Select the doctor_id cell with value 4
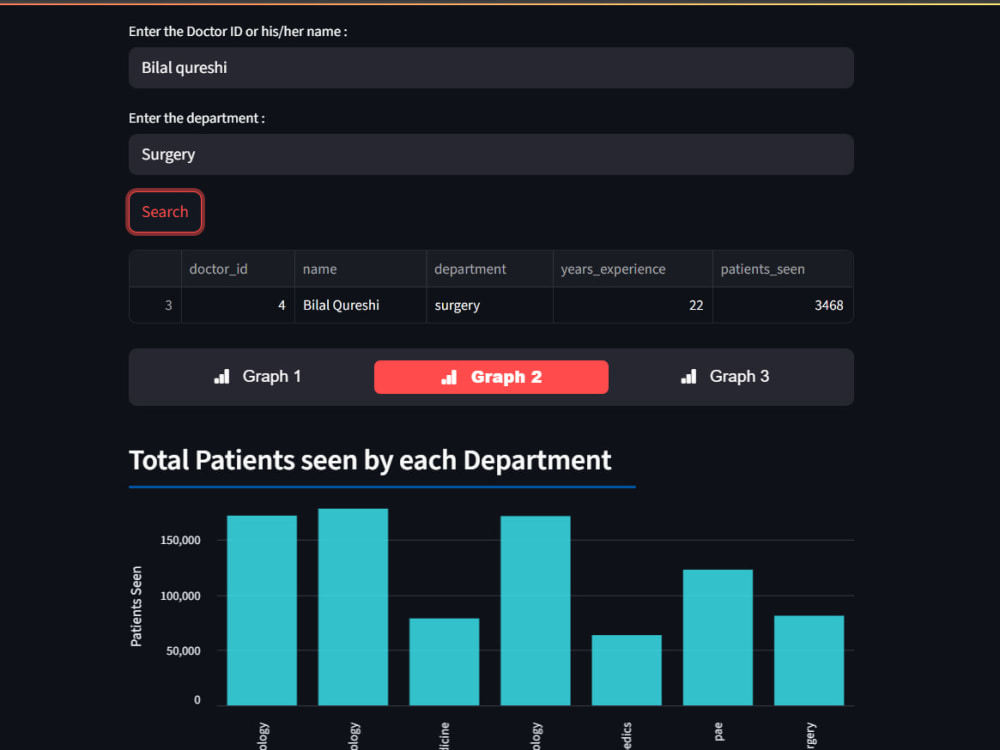 [x=238, y=305]
